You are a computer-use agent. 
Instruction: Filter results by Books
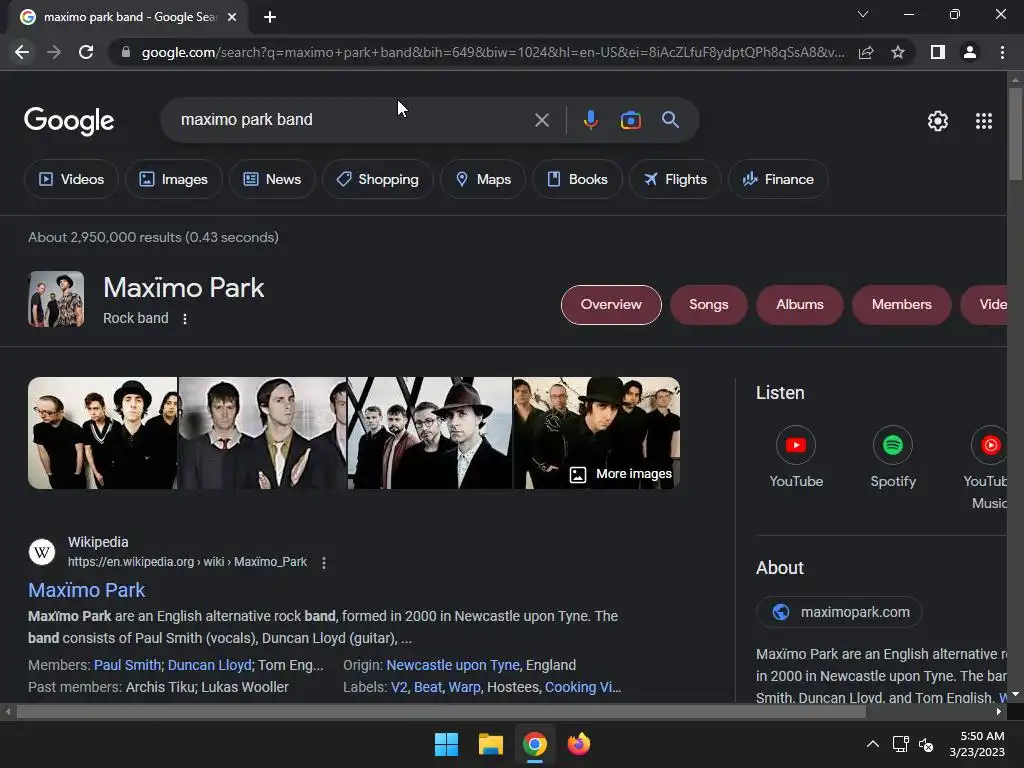click(x=577, y=179)
